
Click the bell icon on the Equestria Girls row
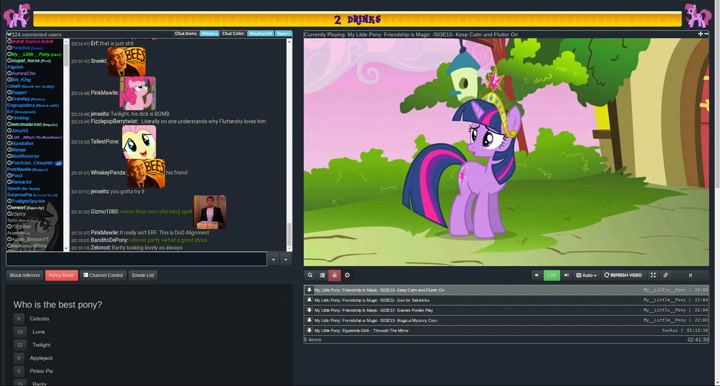(309, 330)
